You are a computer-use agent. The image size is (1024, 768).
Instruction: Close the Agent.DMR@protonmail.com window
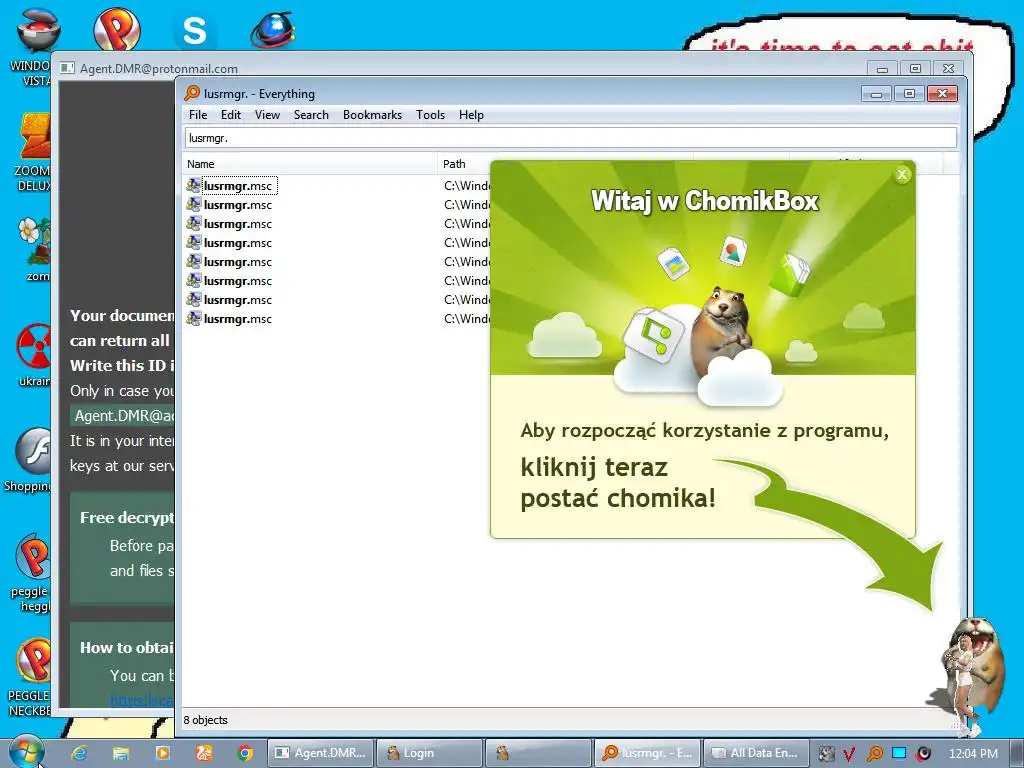point(948,68)
